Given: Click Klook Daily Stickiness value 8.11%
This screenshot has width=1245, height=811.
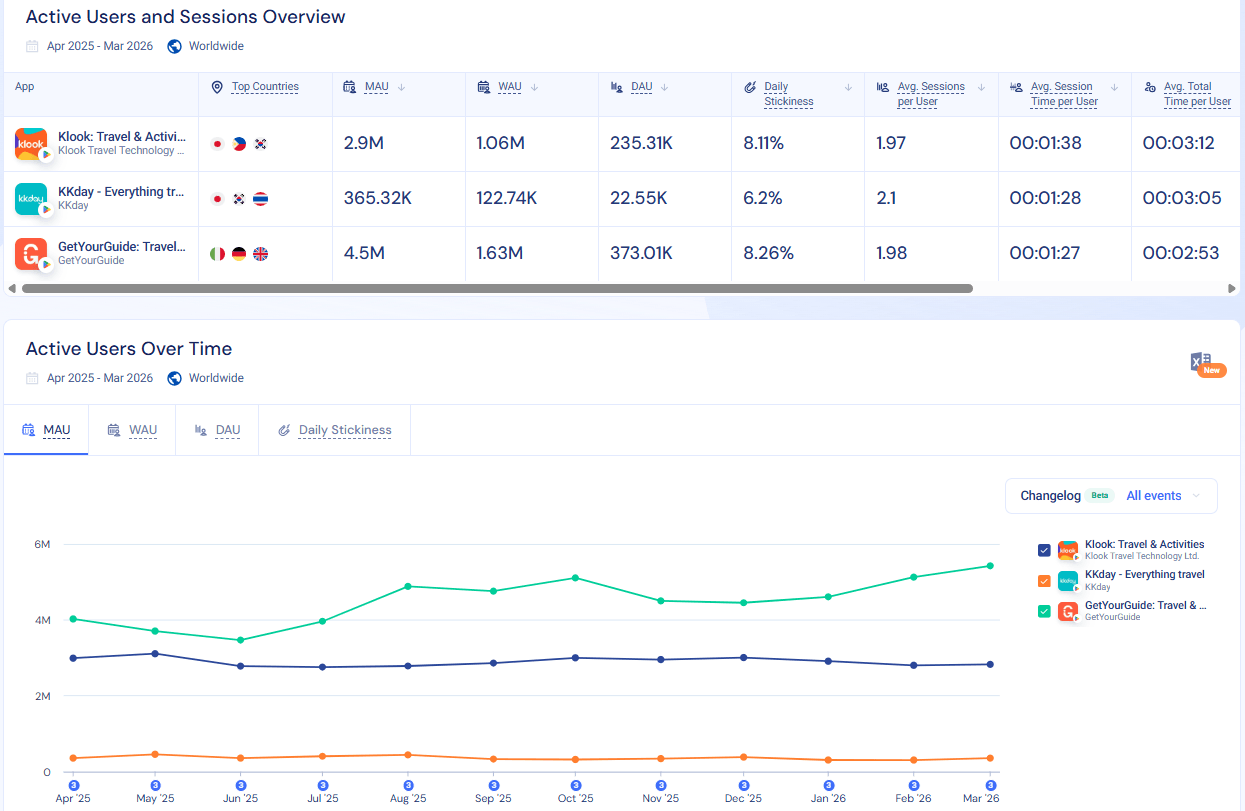Looking at the screenshot, I should 764,143.
